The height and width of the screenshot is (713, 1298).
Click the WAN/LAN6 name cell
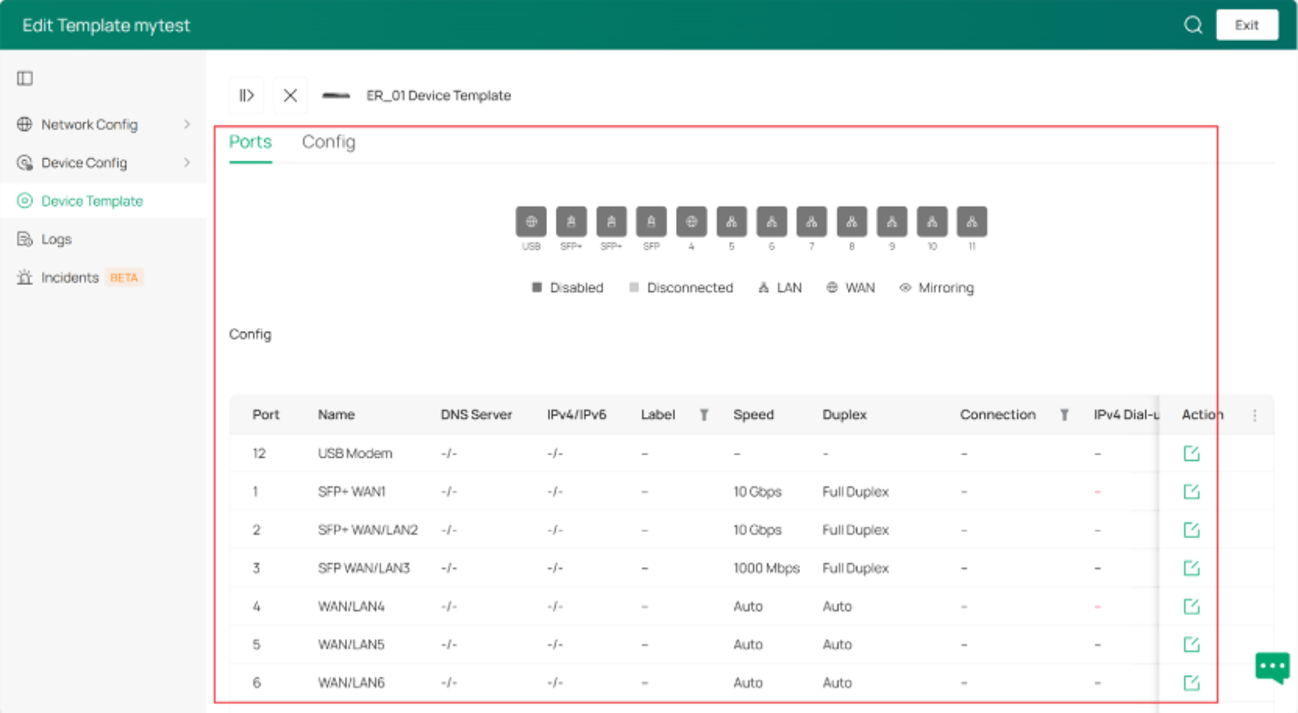point(351,683)
